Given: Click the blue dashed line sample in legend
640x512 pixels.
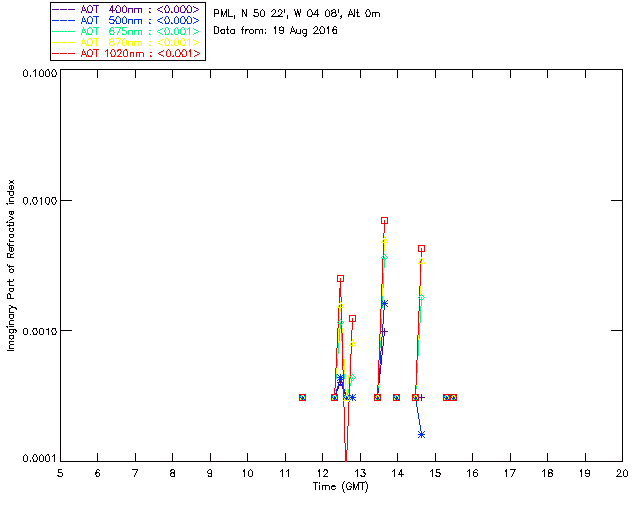Looking at the screenshot, I should pos(64,21).
